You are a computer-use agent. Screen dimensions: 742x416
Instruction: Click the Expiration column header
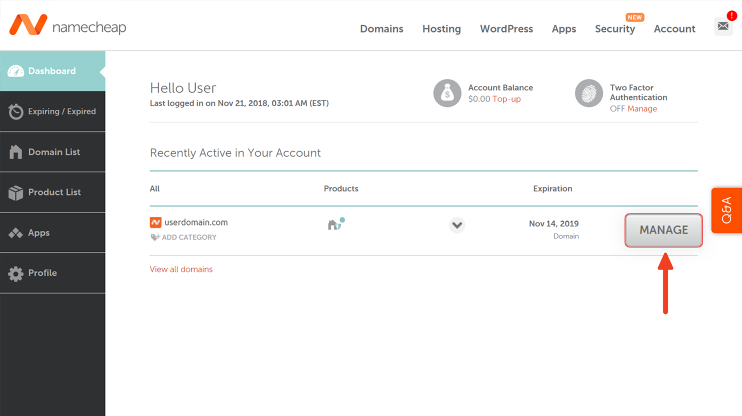[x=553, y=188]
